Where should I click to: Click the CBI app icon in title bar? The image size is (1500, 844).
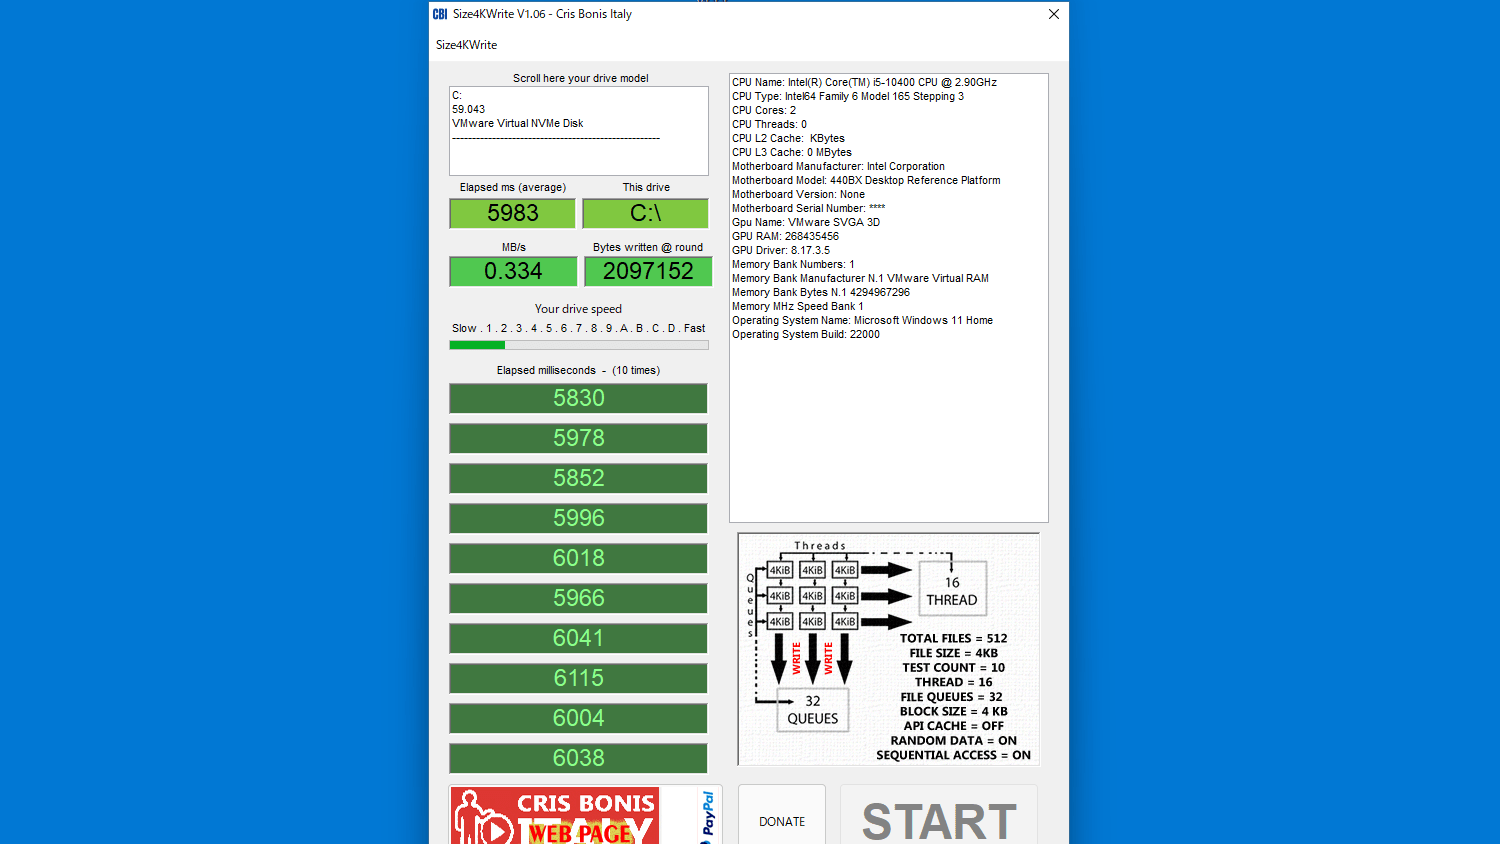[440, 14]
